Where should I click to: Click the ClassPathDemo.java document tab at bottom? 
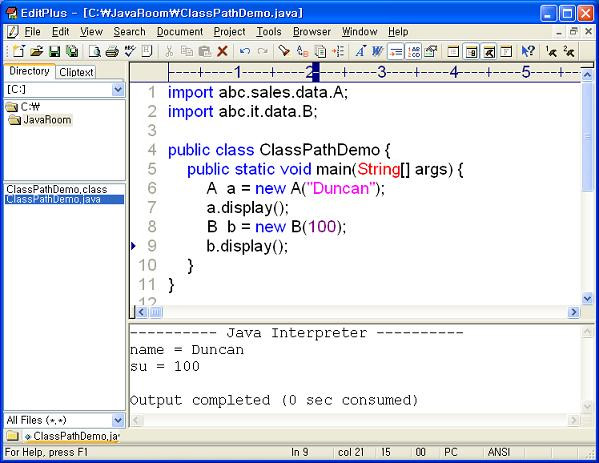(72, 436)
